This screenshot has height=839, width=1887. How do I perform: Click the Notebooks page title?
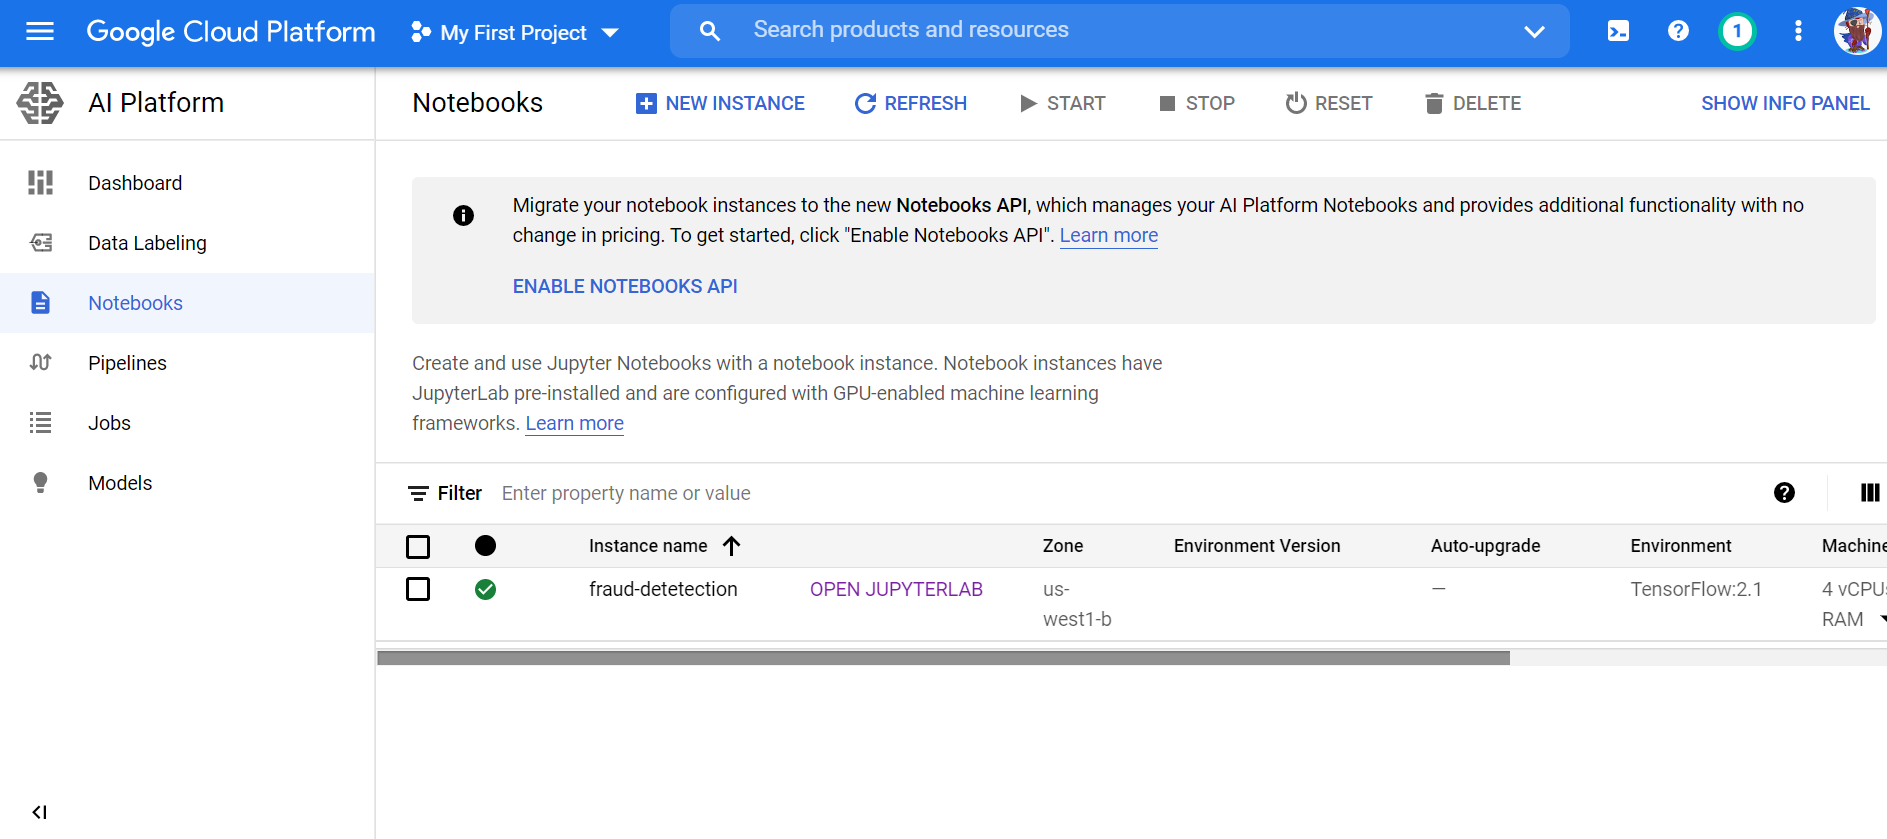coord(477,103)
